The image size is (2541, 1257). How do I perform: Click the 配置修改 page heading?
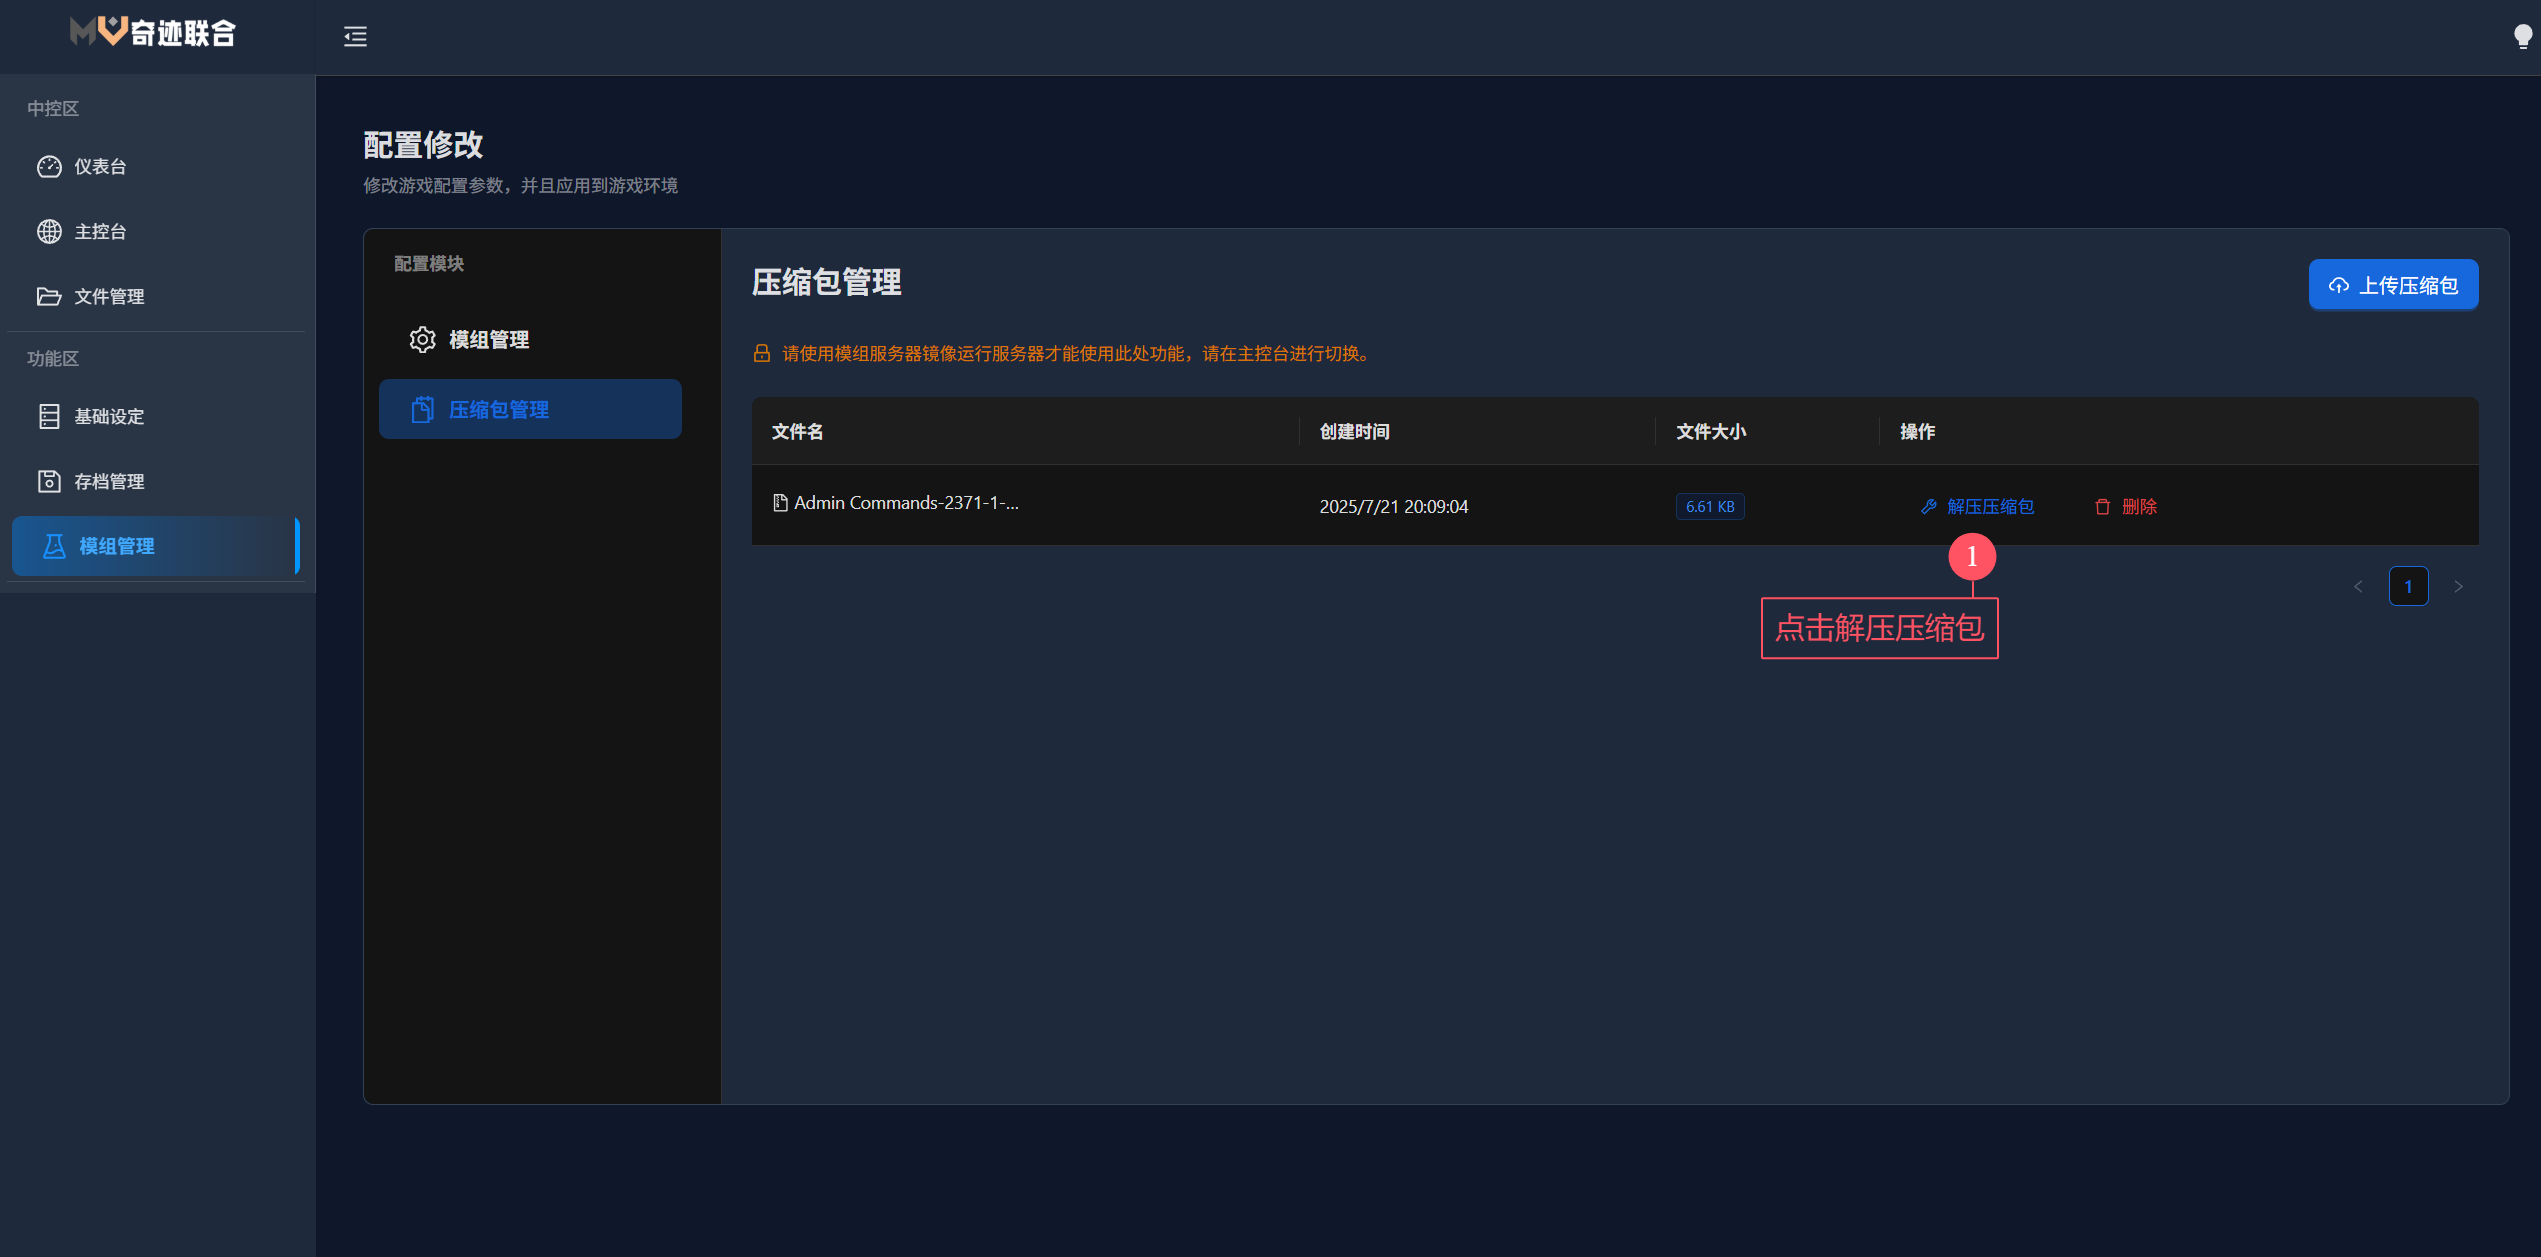coord(423,145)
